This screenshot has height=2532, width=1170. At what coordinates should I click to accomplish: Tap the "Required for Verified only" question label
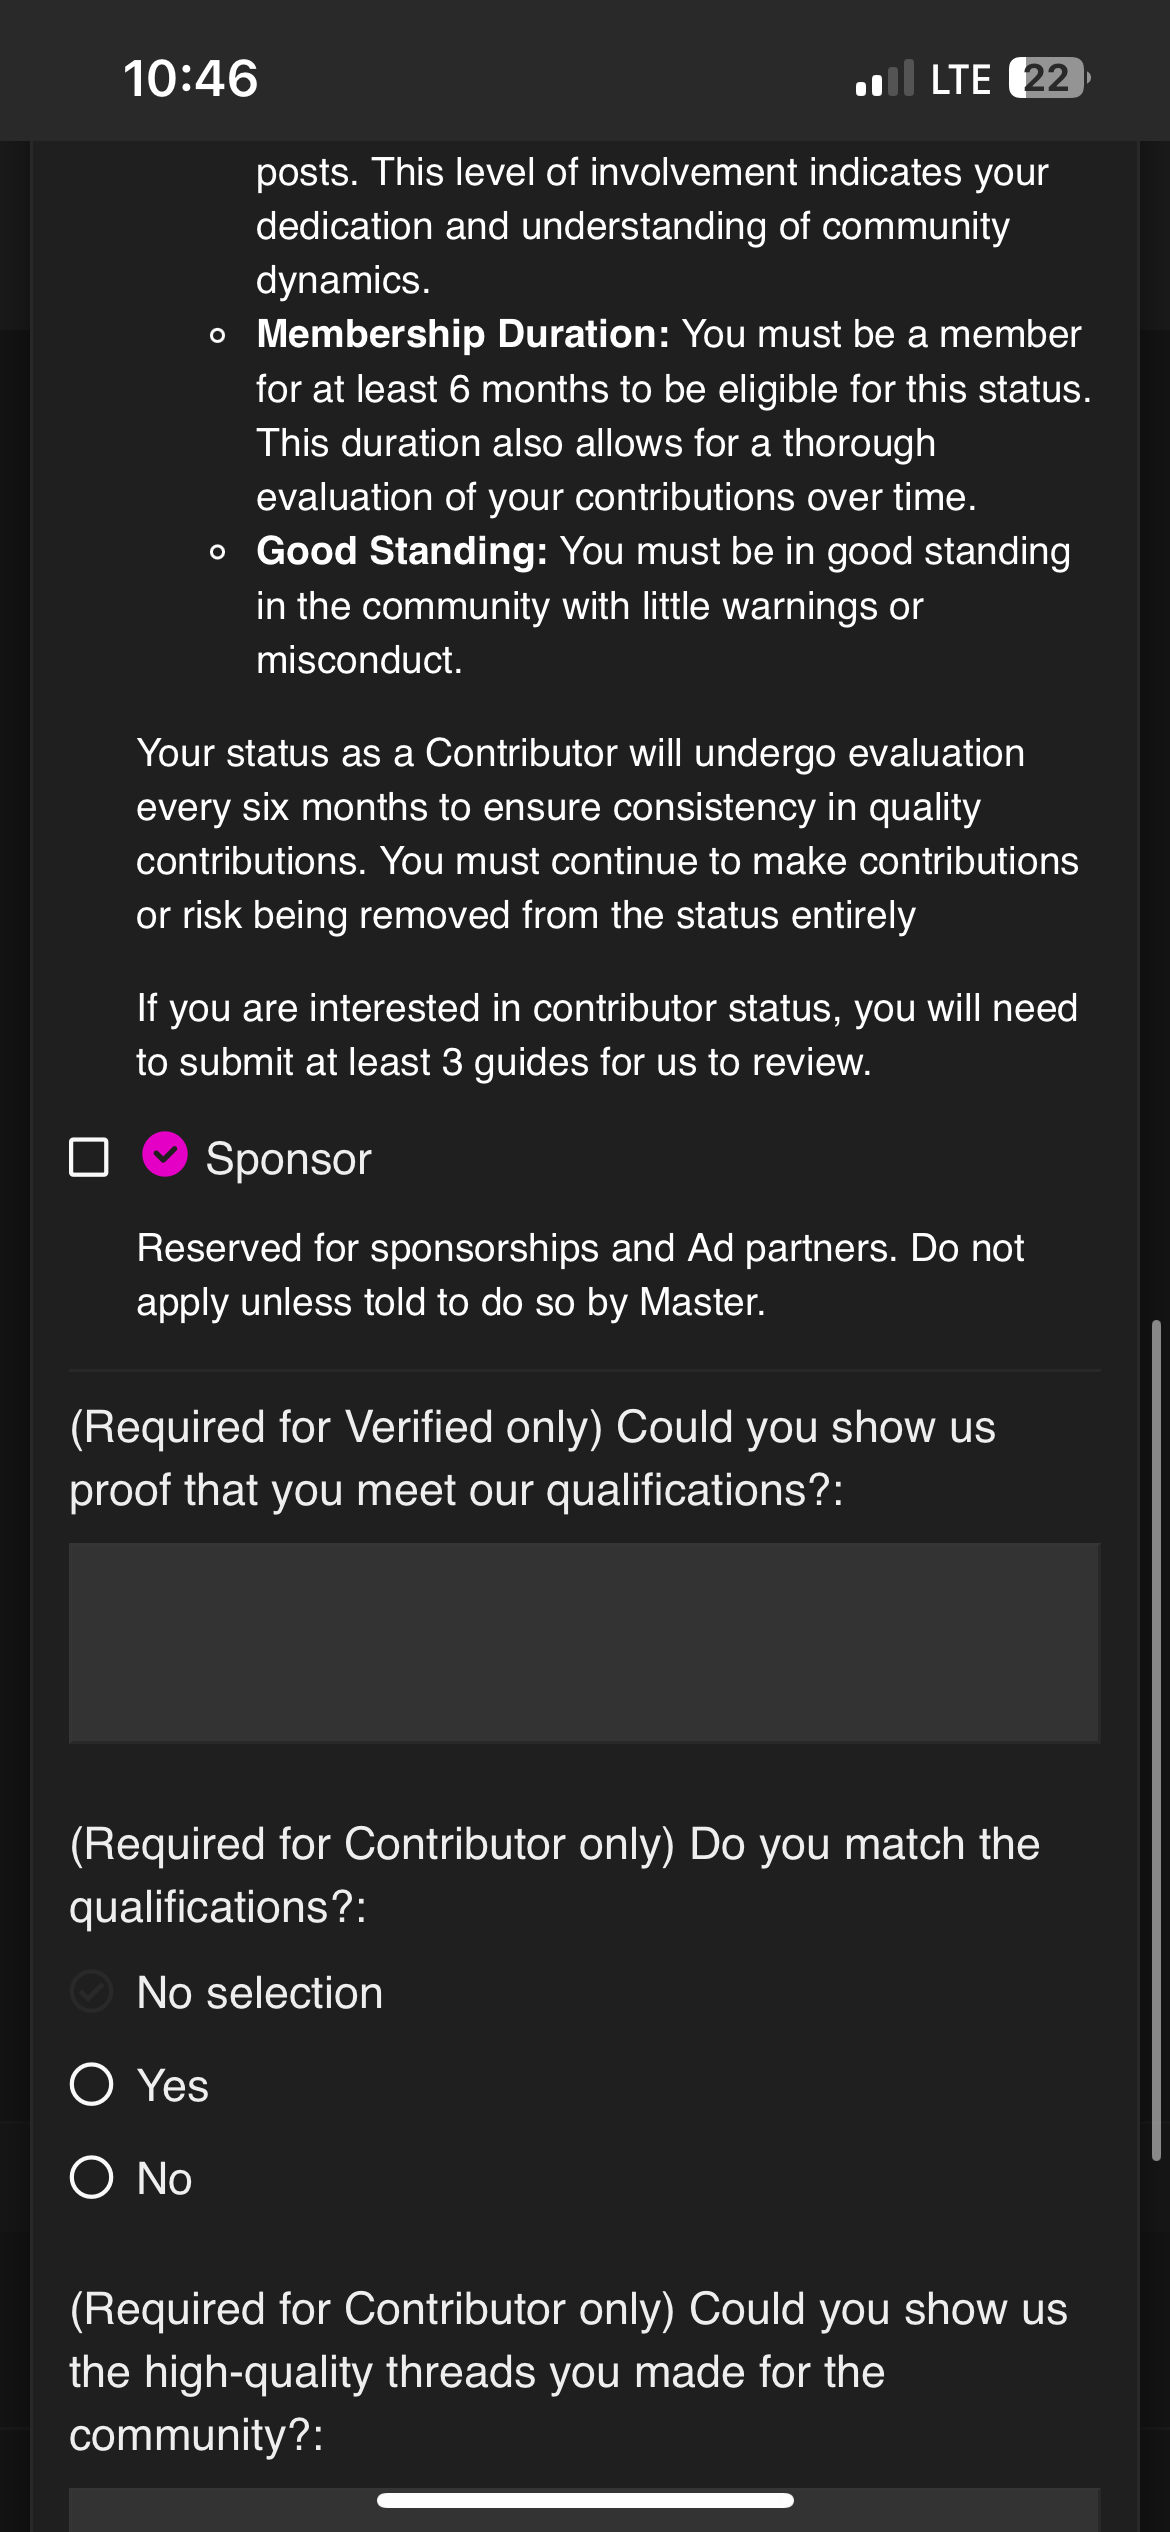coord(532,1458)
